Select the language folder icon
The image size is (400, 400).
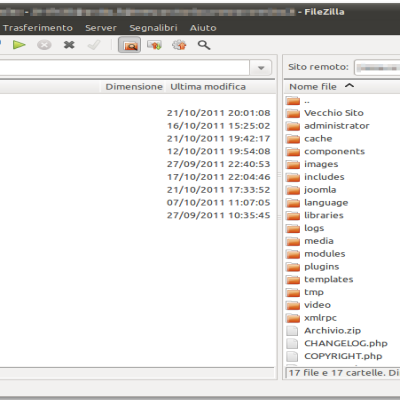[293, 203]
